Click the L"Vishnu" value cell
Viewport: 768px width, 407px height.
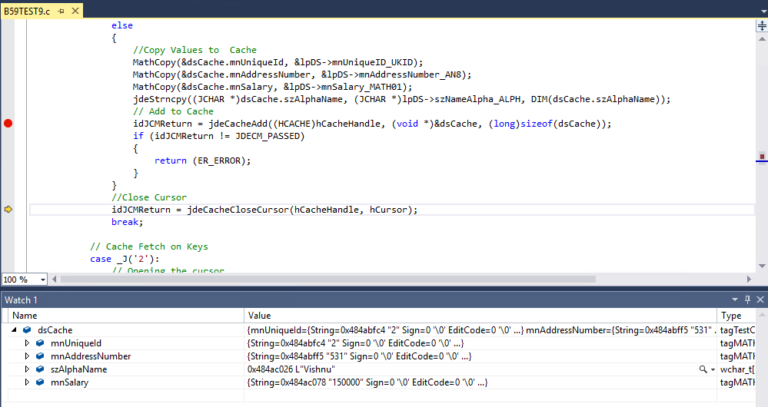tap(291, 369)
